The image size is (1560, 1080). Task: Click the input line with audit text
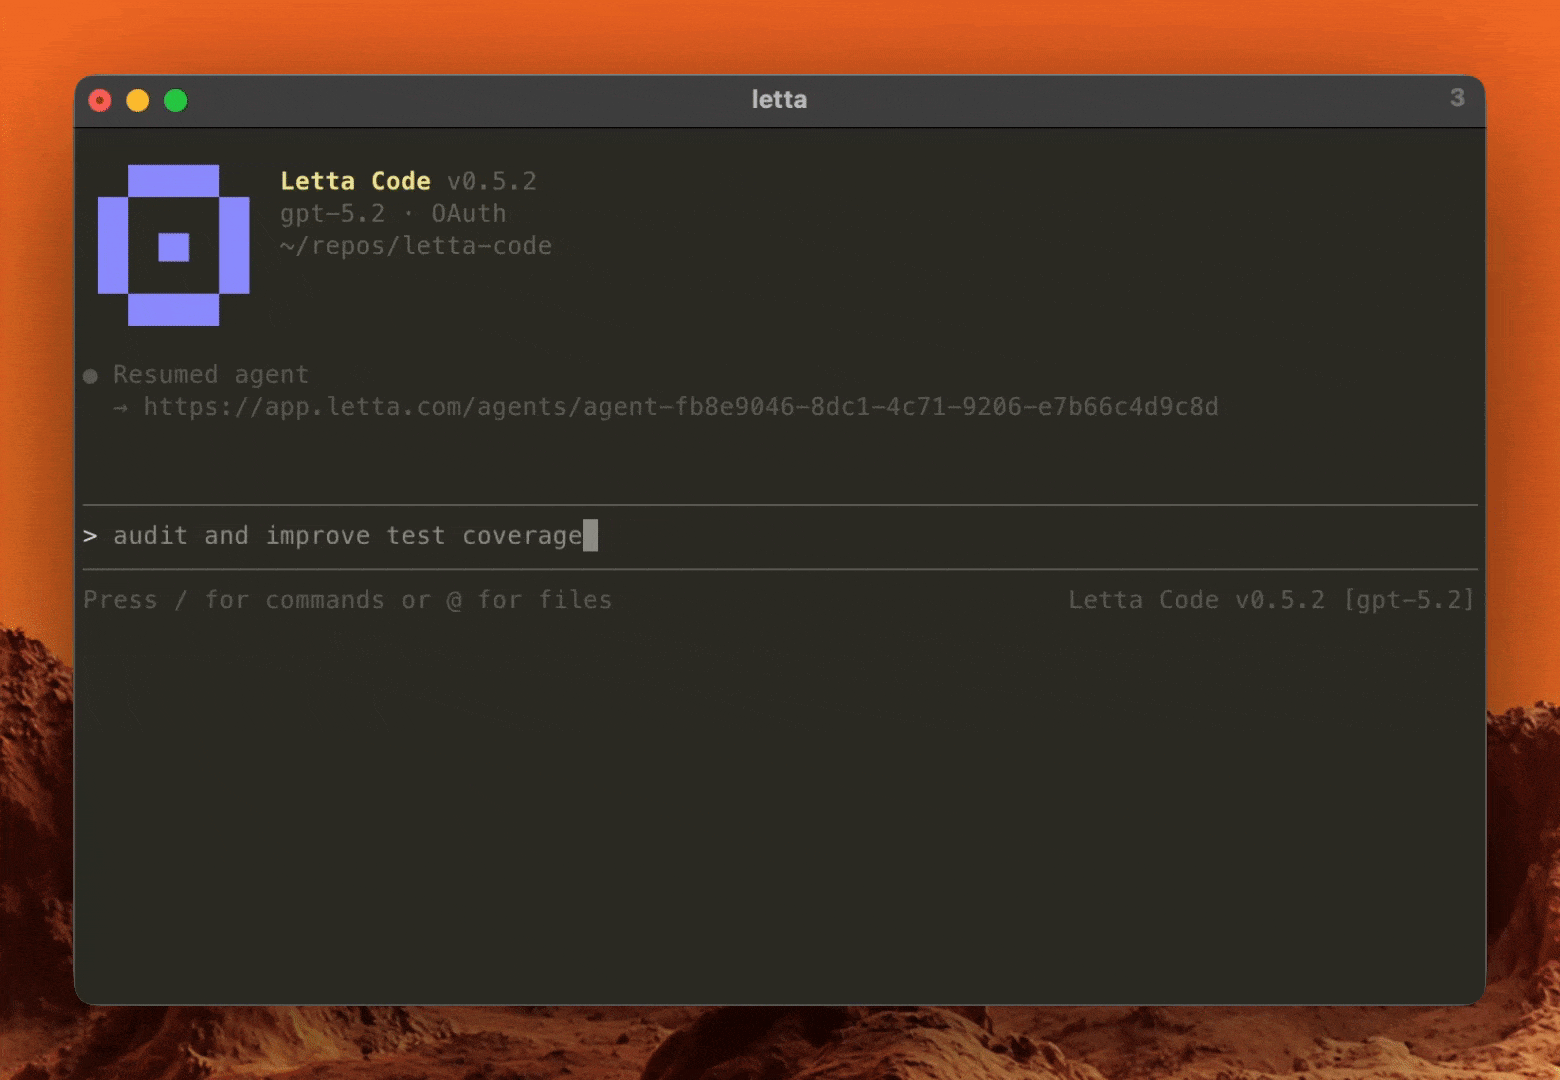pyautogui.click(x=346, y=536)
